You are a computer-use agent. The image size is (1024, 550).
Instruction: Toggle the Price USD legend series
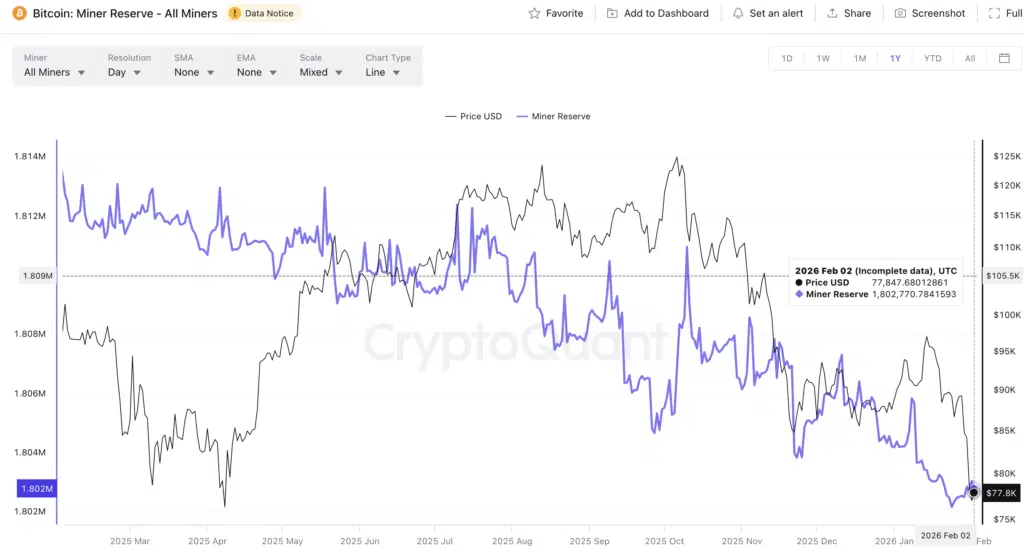click(474, 117)
